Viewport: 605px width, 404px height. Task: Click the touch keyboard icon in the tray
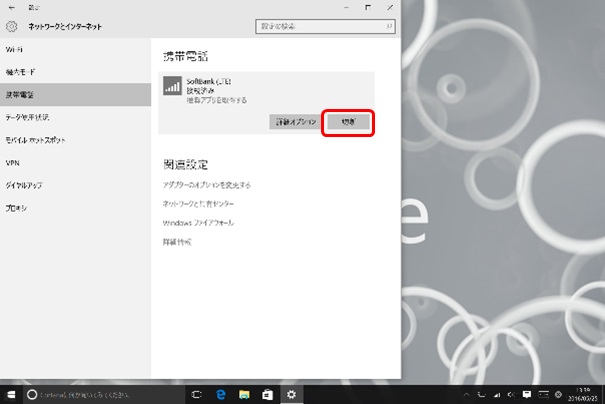coord(543,394)
